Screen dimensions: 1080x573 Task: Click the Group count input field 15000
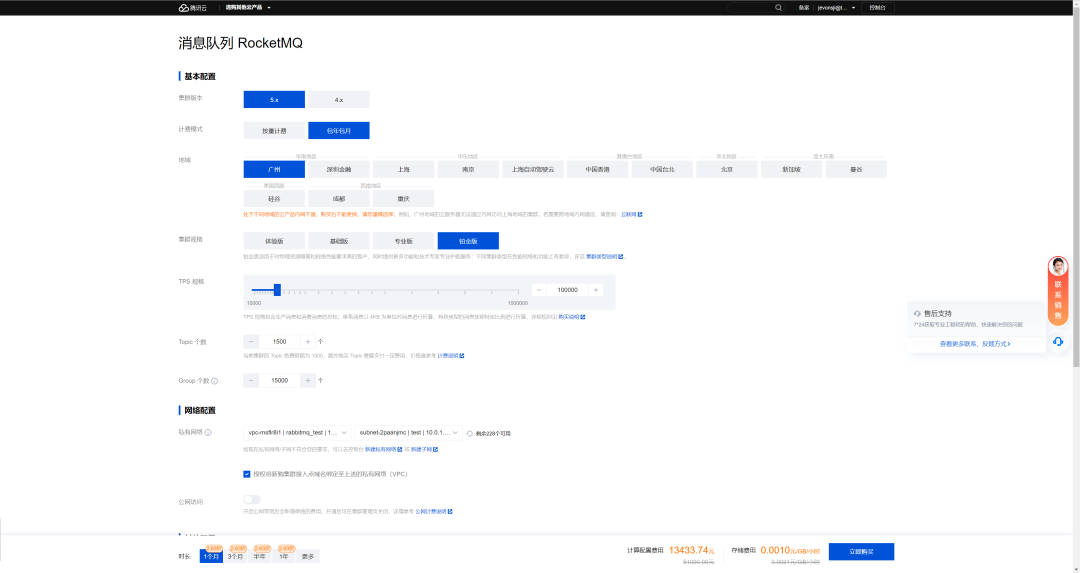click(x=280, y=380)
